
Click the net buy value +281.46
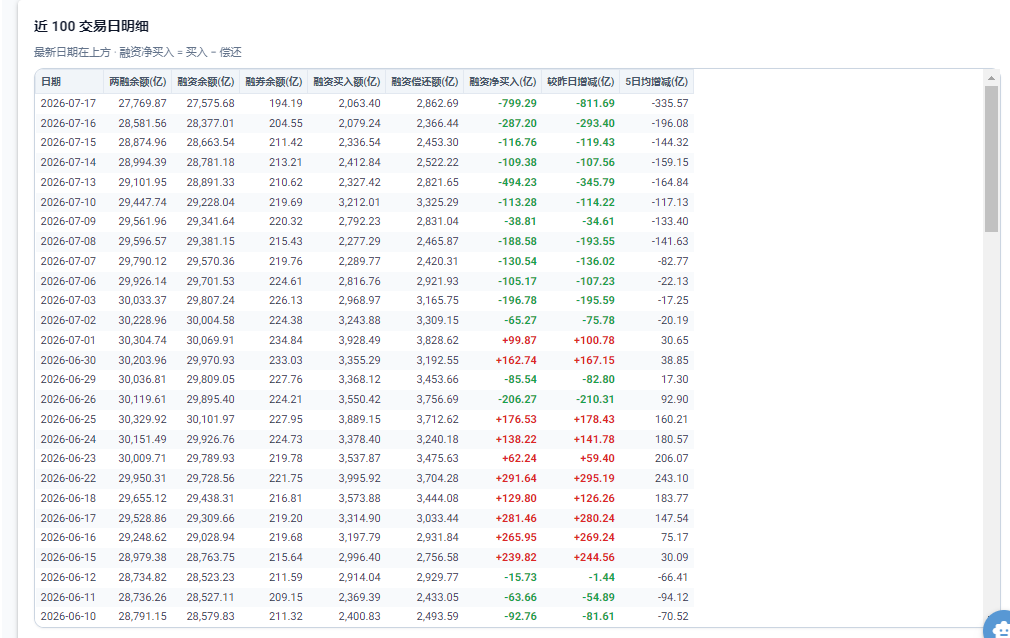[516, 518]
